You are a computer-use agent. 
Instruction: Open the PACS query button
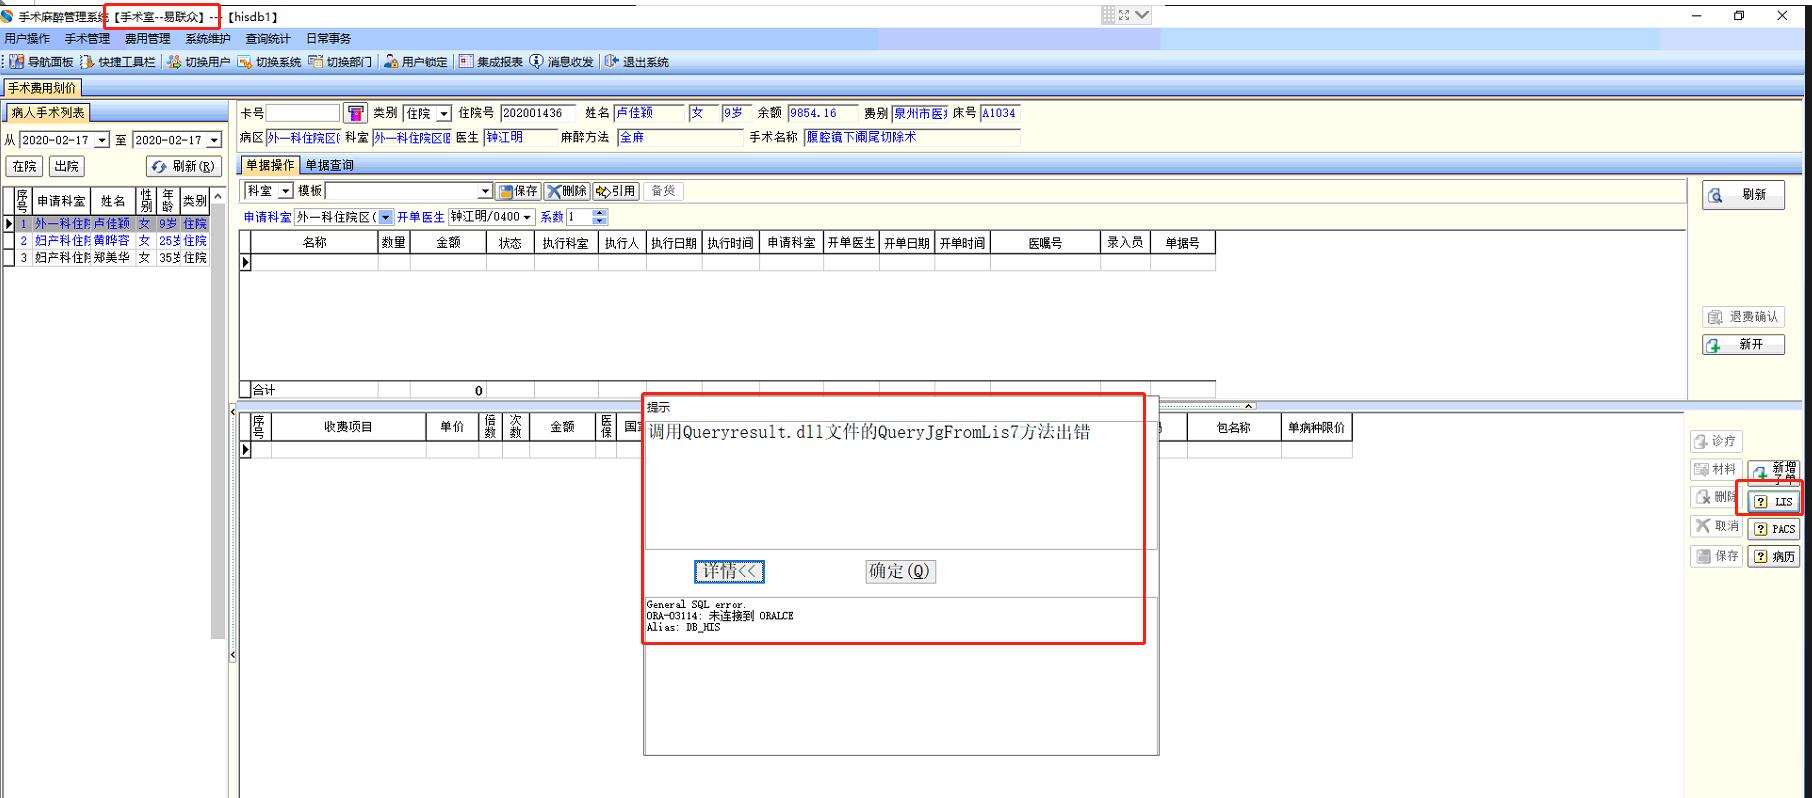click(x=1774, y=529)
